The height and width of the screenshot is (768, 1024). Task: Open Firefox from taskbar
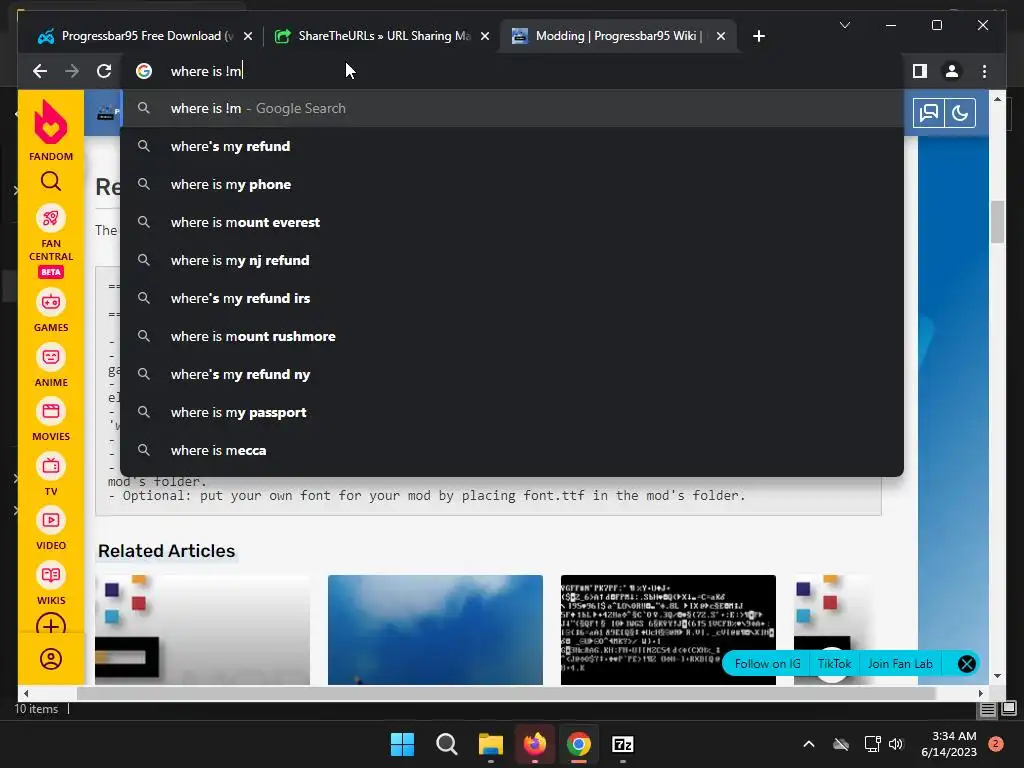(535, 744)
